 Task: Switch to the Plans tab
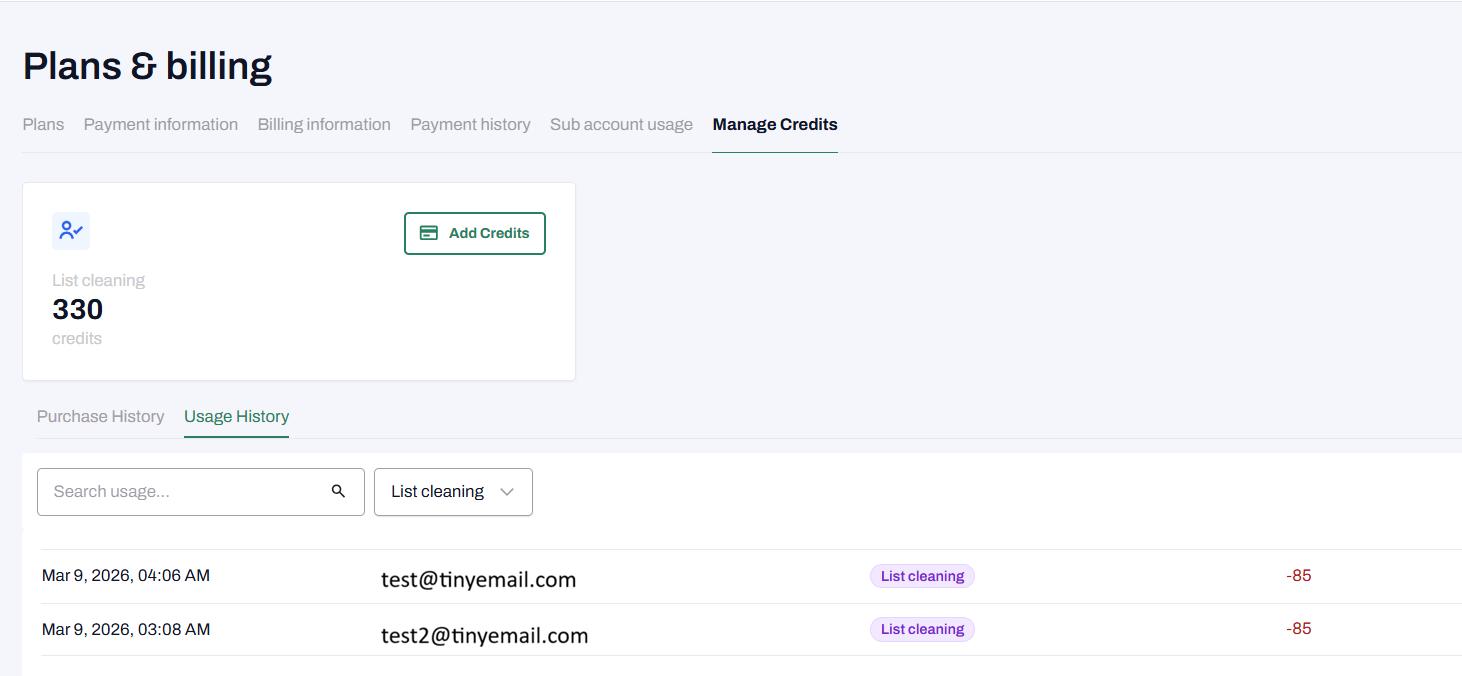[x=43, y=125]
